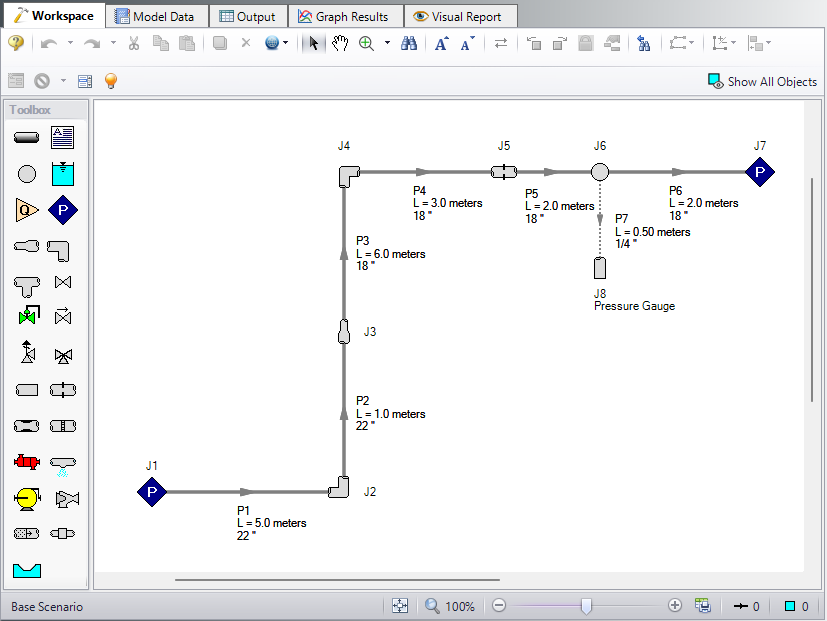
Task: Select the Assigned Flow junction tool
Action: (x=27, y=210)
